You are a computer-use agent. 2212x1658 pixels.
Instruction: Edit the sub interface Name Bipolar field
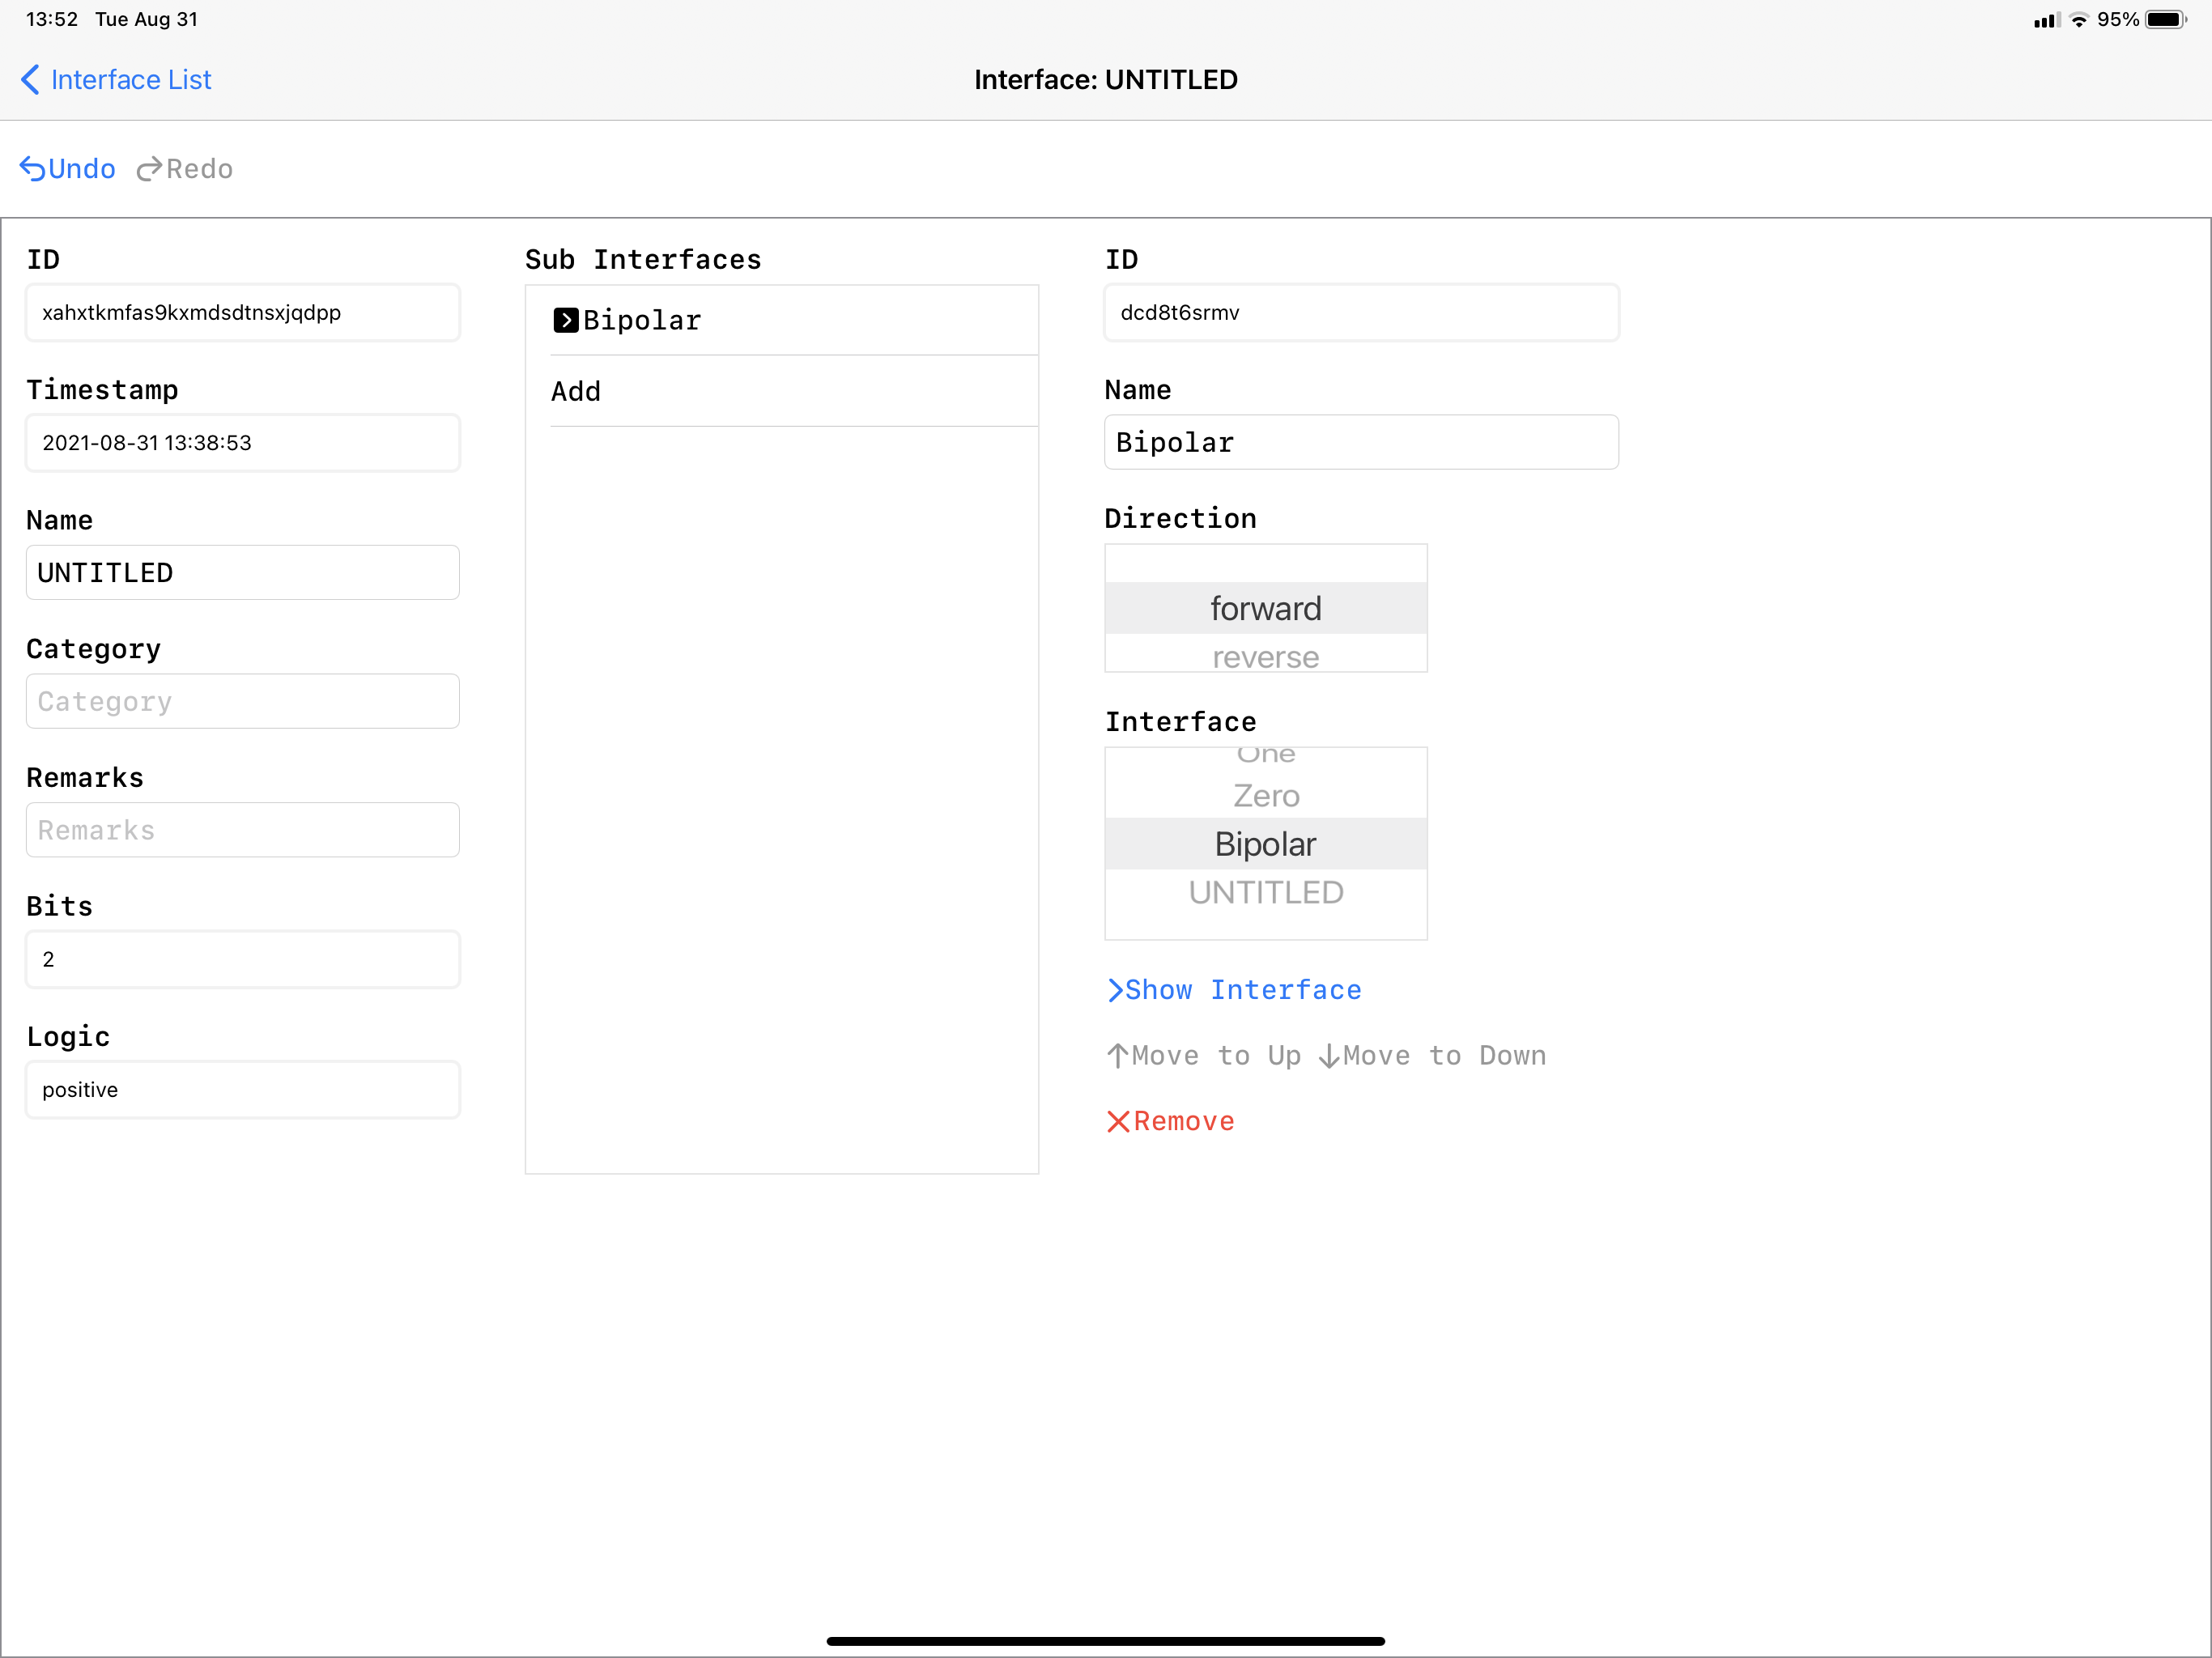pyautogui.click(x=1361, y=443)
